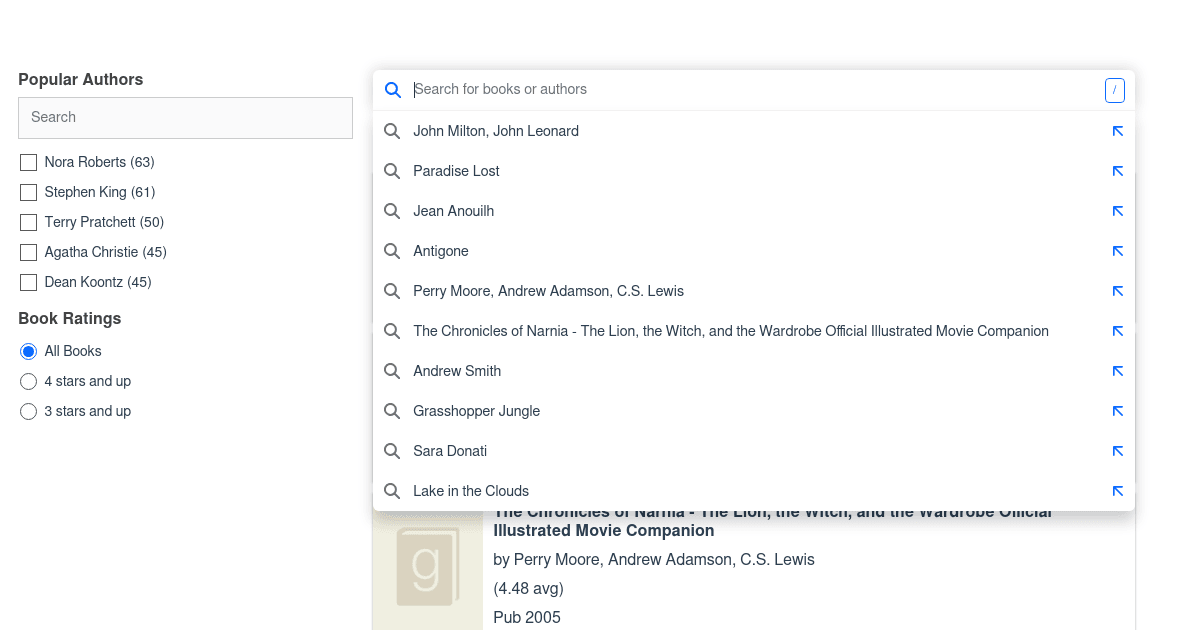Click the fill arrow beside "John Milton, John Leonard"
1200x630 pixels.
click(x=1117, y=131)
